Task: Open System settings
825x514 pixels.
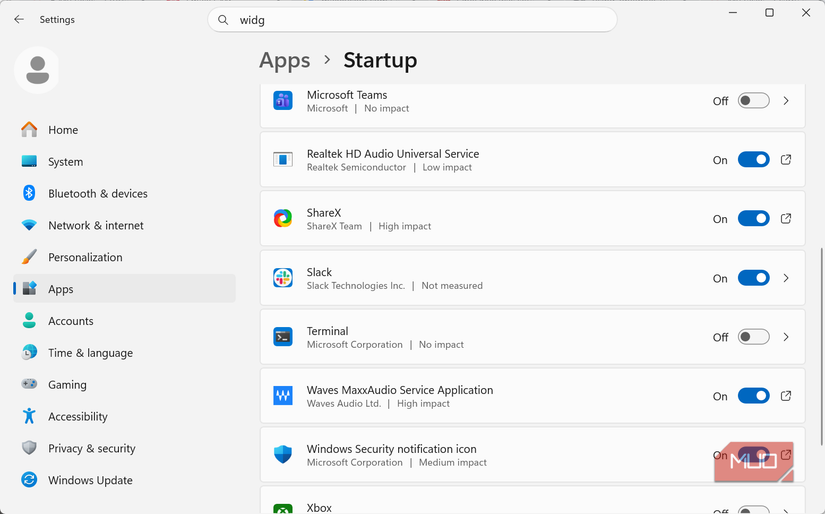Action: point(125,162)
